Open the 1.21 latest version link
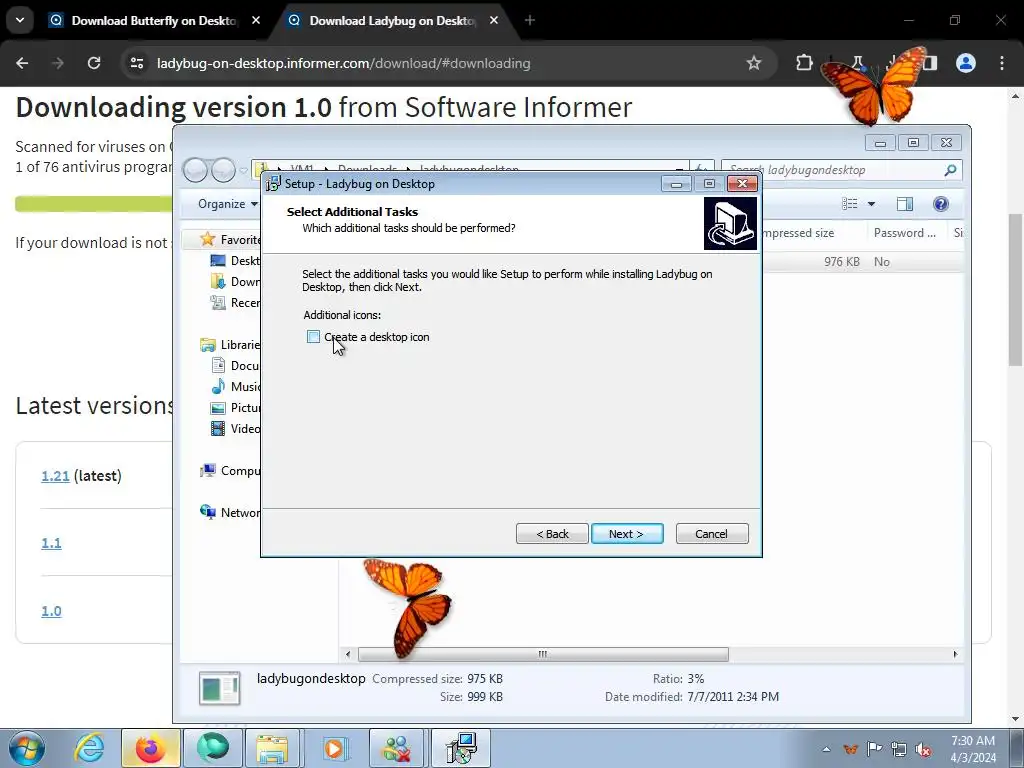This screenshot has width=1024, height=768. [55, 476]
